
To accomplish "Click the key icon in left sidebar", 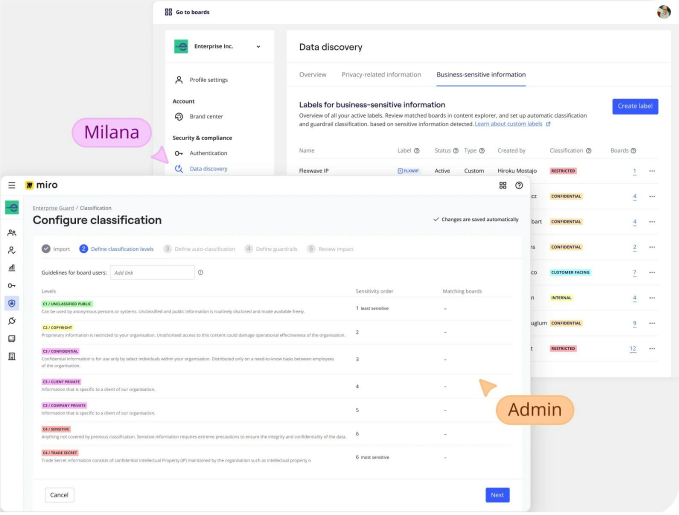I will (x=12, y=285).
